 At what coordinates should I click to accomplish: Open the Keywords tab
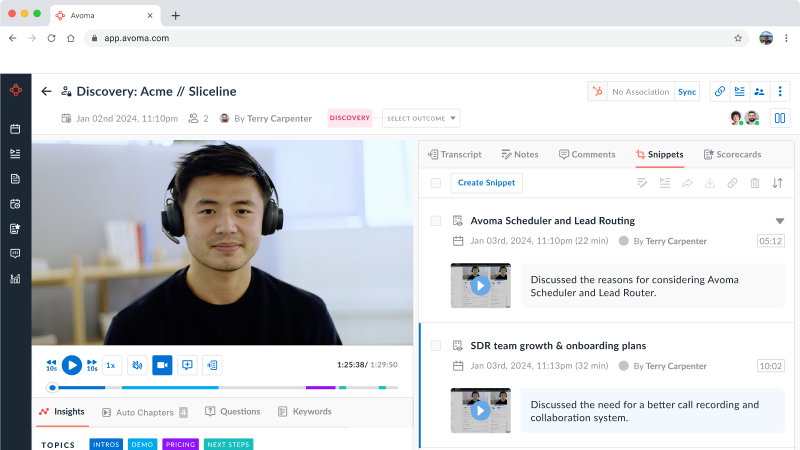pos(305,412)
